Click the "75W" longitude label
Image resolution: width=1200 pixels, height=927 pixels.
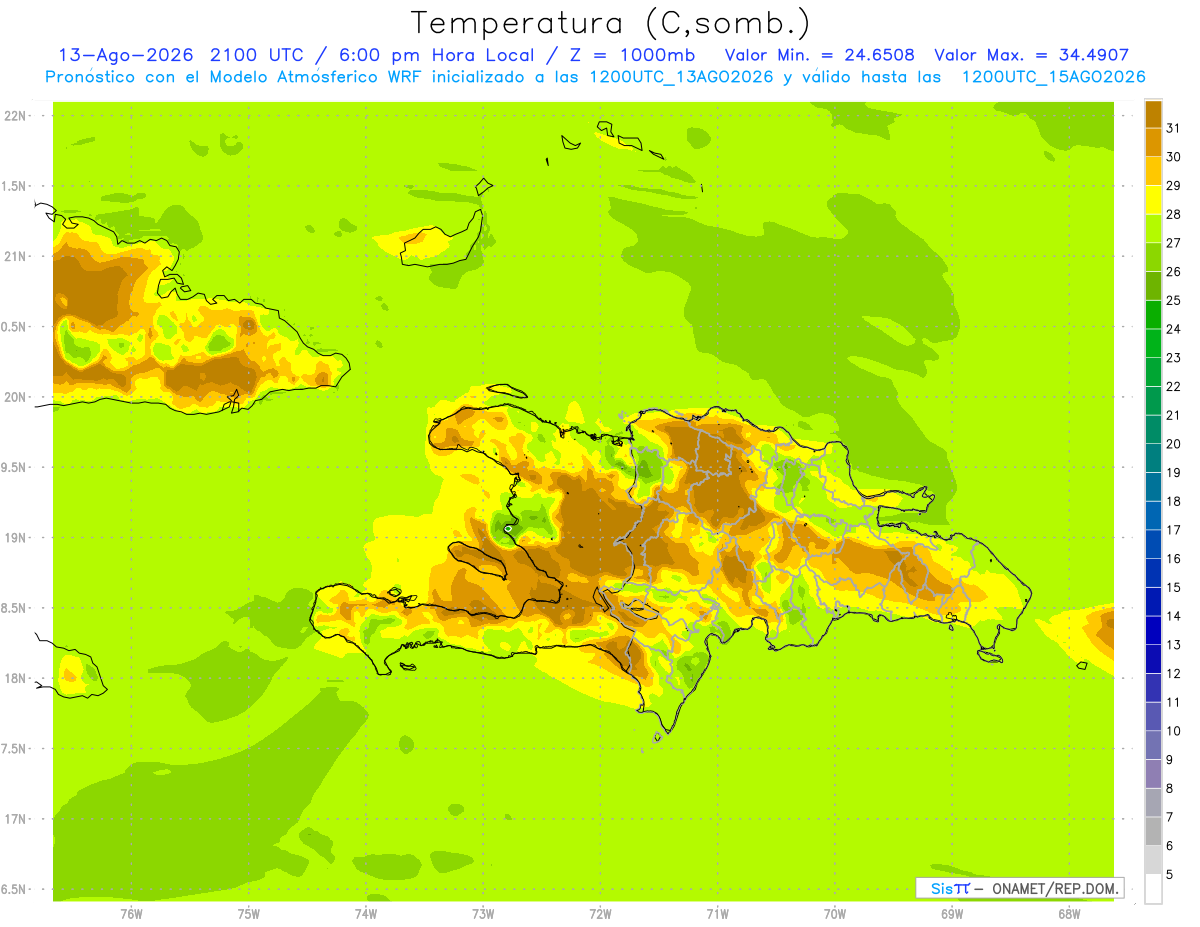coord(248,913)
